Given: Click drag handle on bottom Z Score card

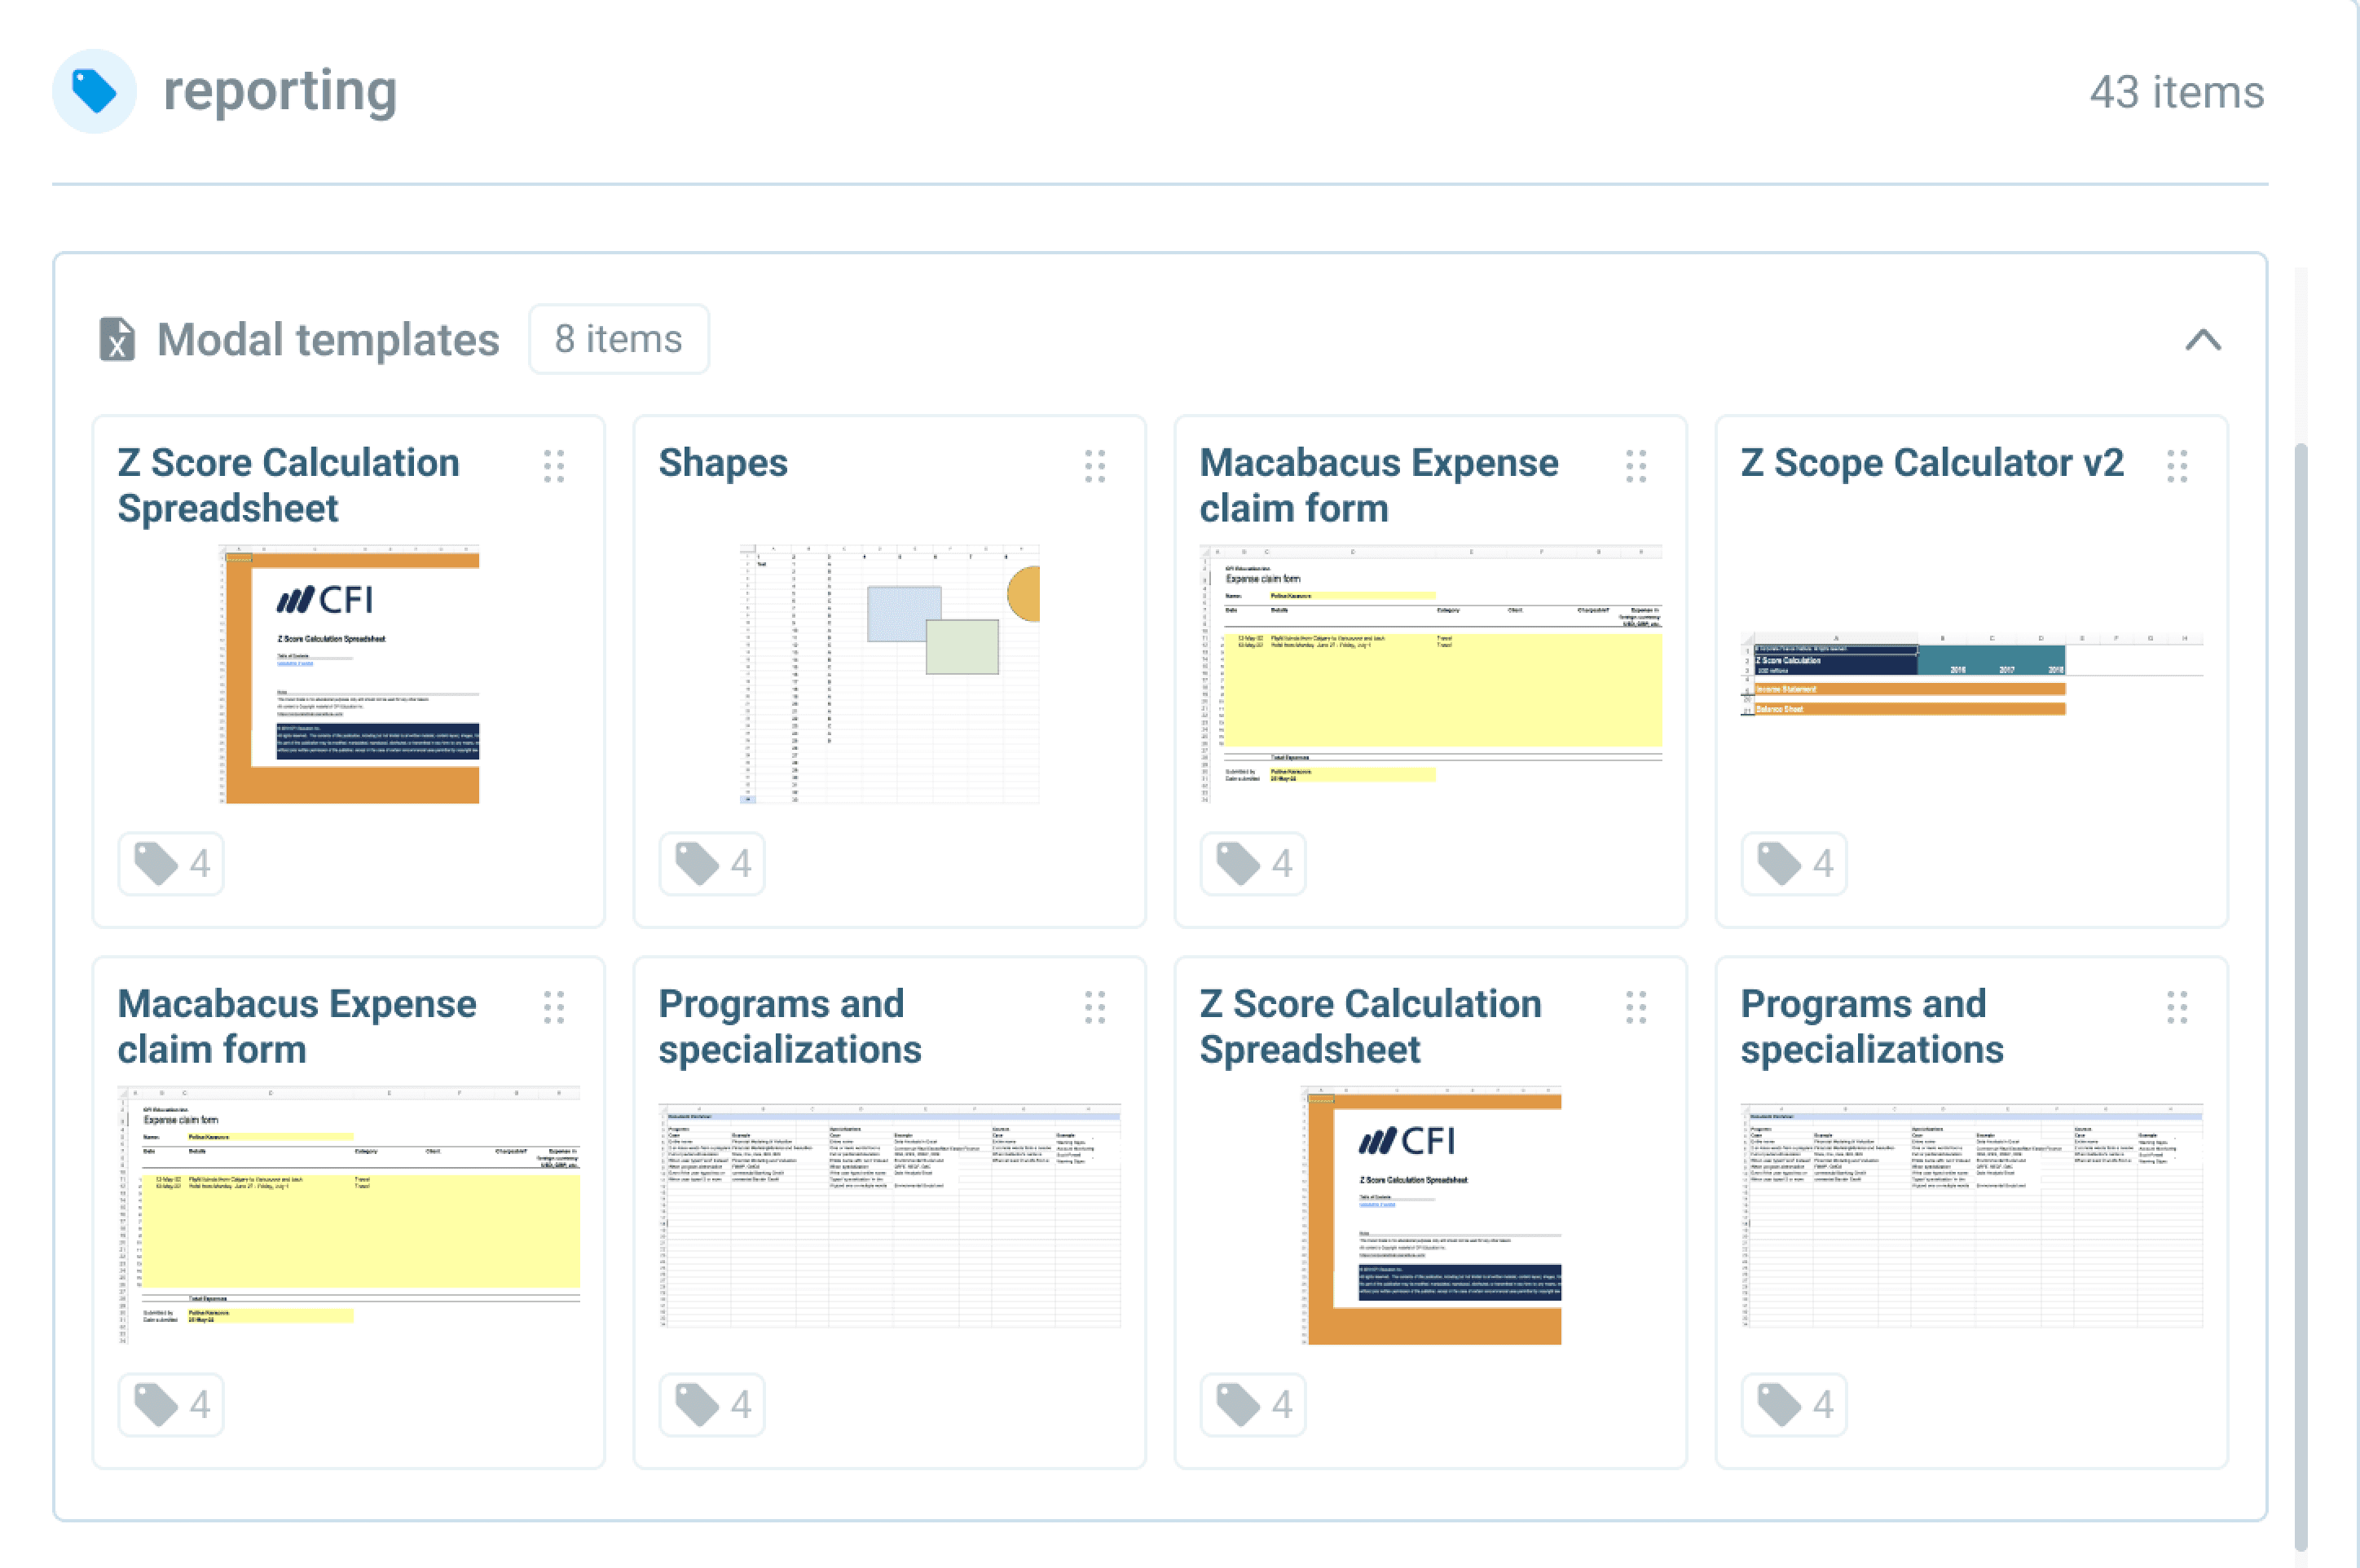Looking at the screenshot, I should point(1636,1007).
